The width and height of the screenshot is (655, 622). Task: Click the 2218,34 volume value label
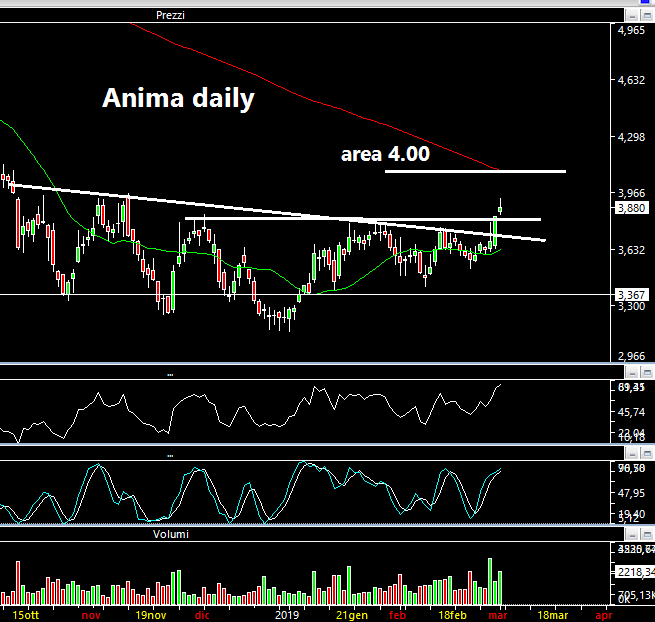pyautogui.click(x=635, y=572)
